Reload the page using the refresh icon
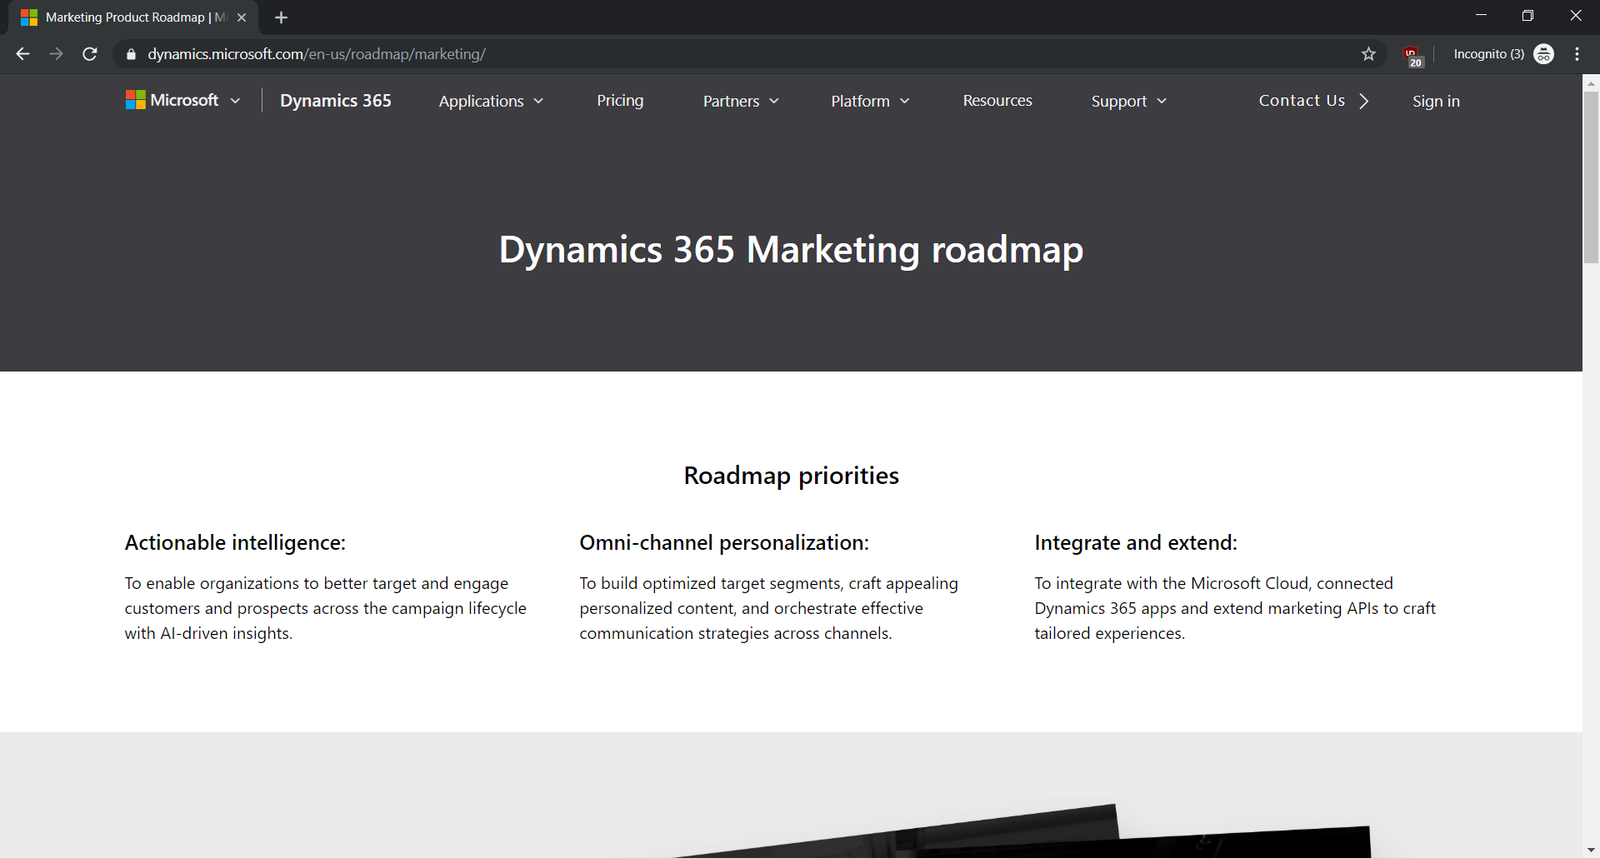The height and width of the screenshot is (858, 1600). pos(90,54)
